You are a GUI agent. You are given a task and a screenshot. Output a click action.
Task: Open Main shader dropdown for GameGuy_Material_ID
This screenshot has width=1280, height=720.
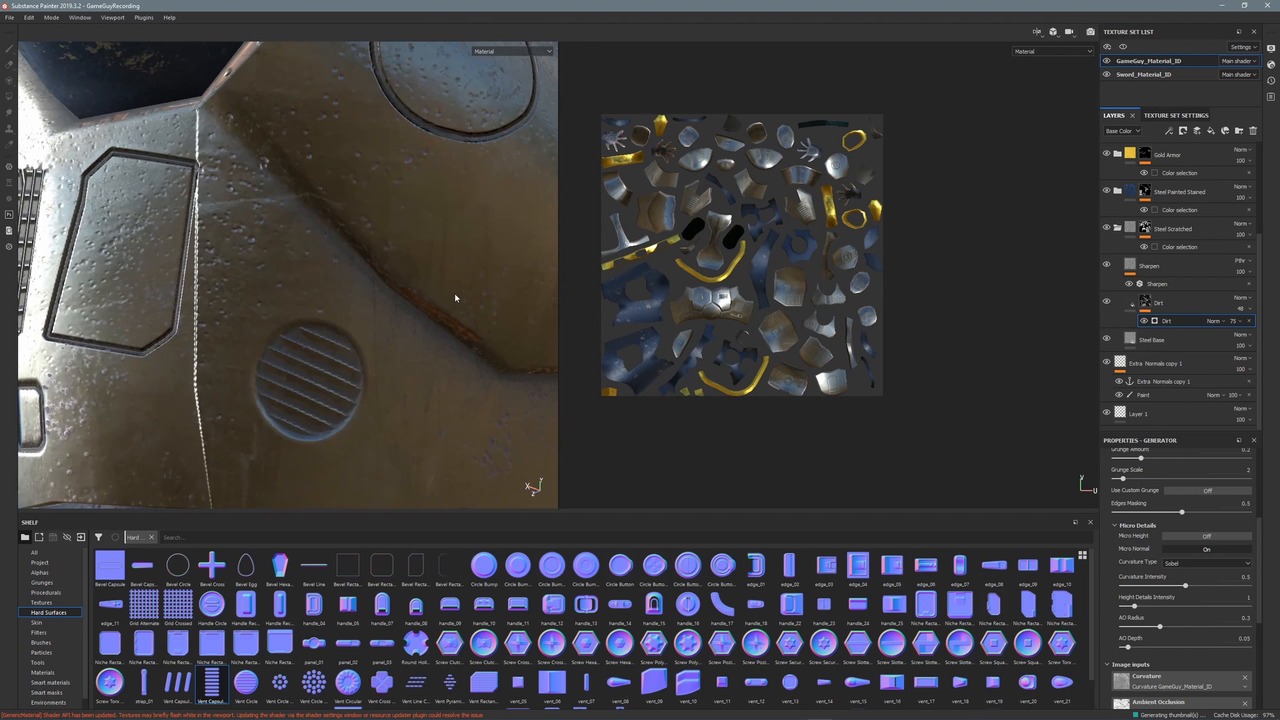pos(1238,61)
